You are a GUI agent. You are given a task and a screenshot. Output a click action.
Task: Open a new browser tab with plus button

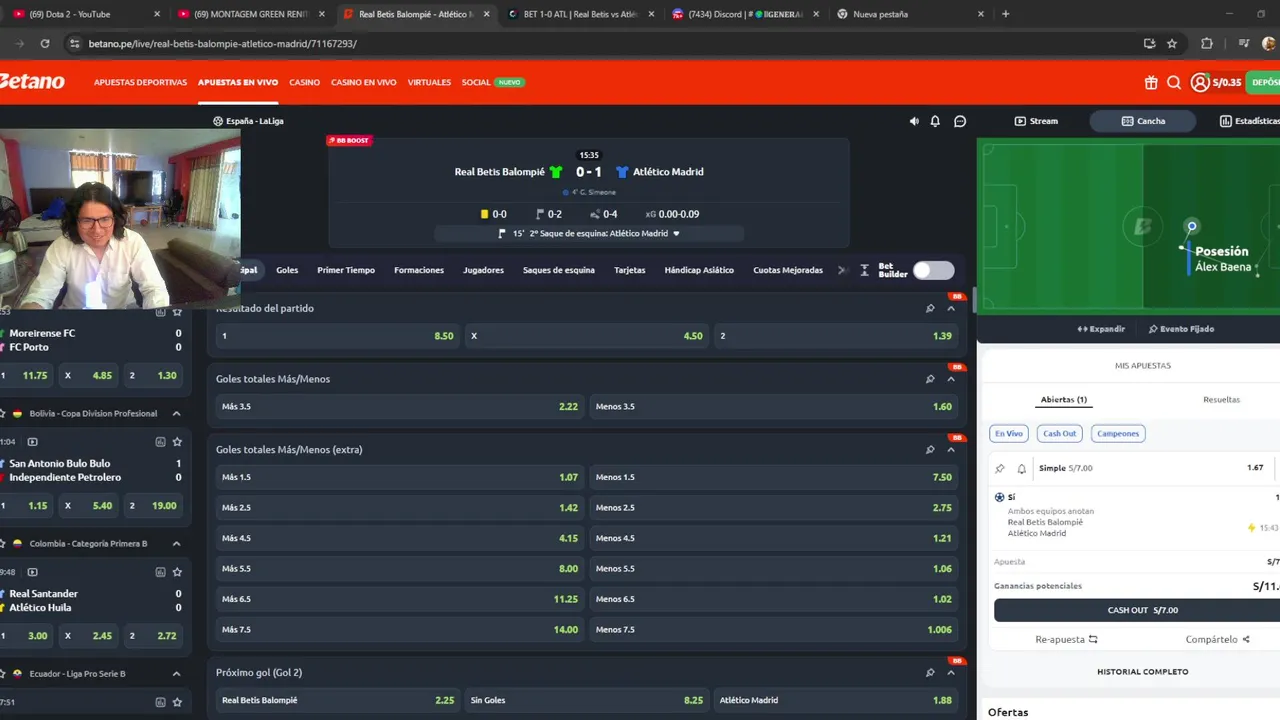[1005, 14]
